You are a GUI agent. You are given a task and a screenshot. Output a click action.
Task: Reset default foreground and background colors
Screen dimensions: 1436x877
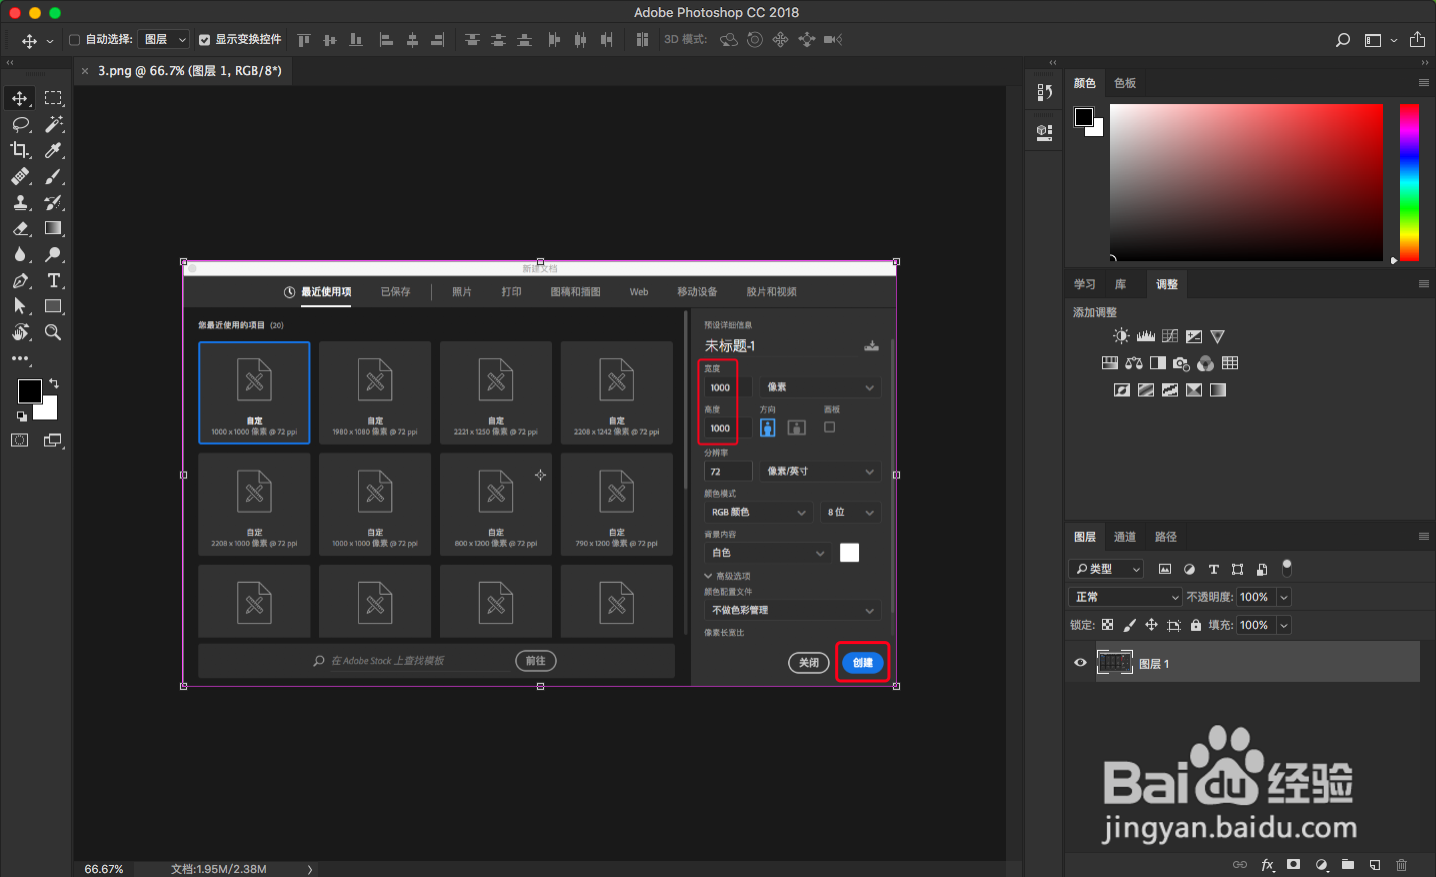22,416
